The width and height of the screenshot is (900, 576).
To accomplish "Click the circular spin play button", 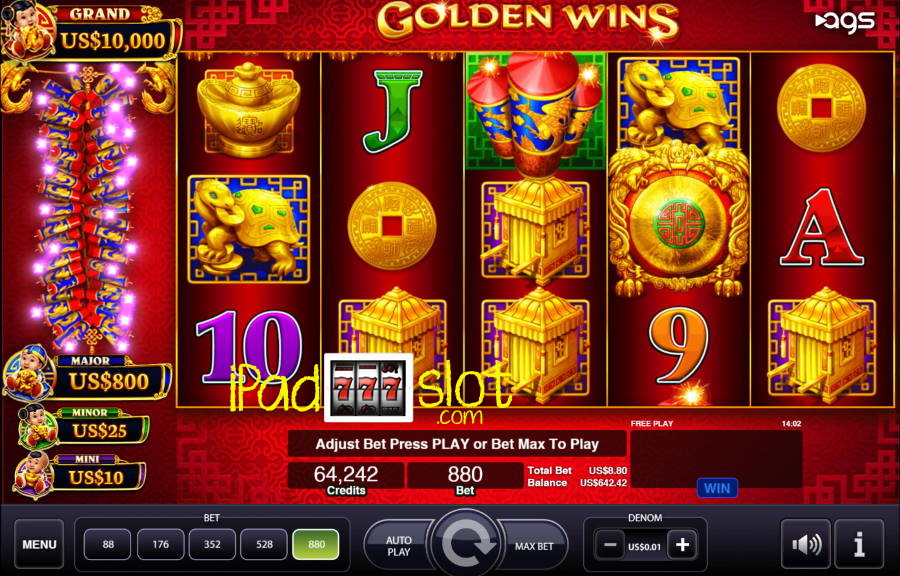I will click(x=465, y=543).
